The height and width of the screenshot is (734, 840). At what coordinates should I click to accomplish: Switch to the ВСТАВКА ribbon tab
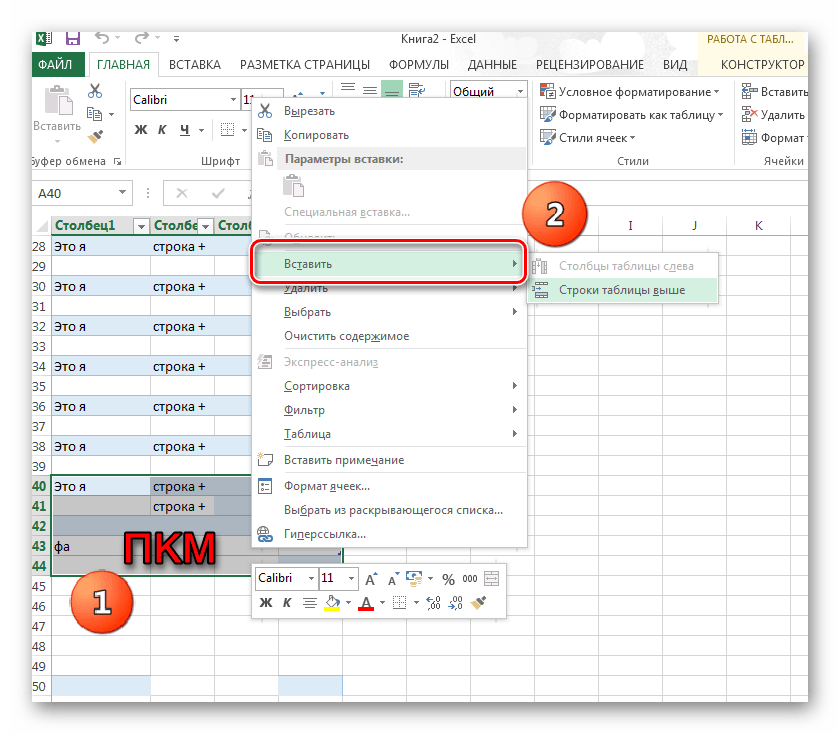coord(194,65)
